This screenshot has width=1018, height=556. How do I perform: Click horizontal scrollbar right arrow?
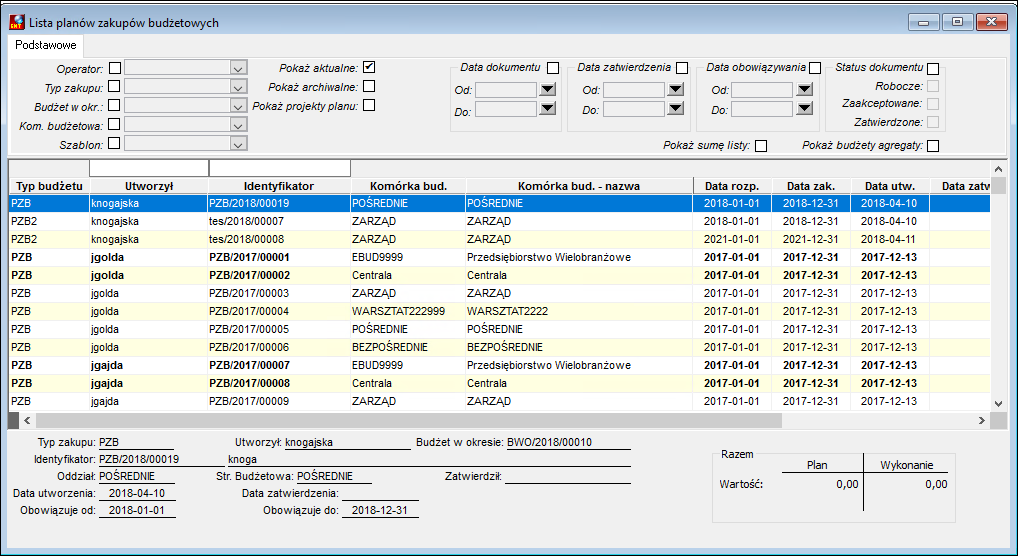[x=982, y=421]
